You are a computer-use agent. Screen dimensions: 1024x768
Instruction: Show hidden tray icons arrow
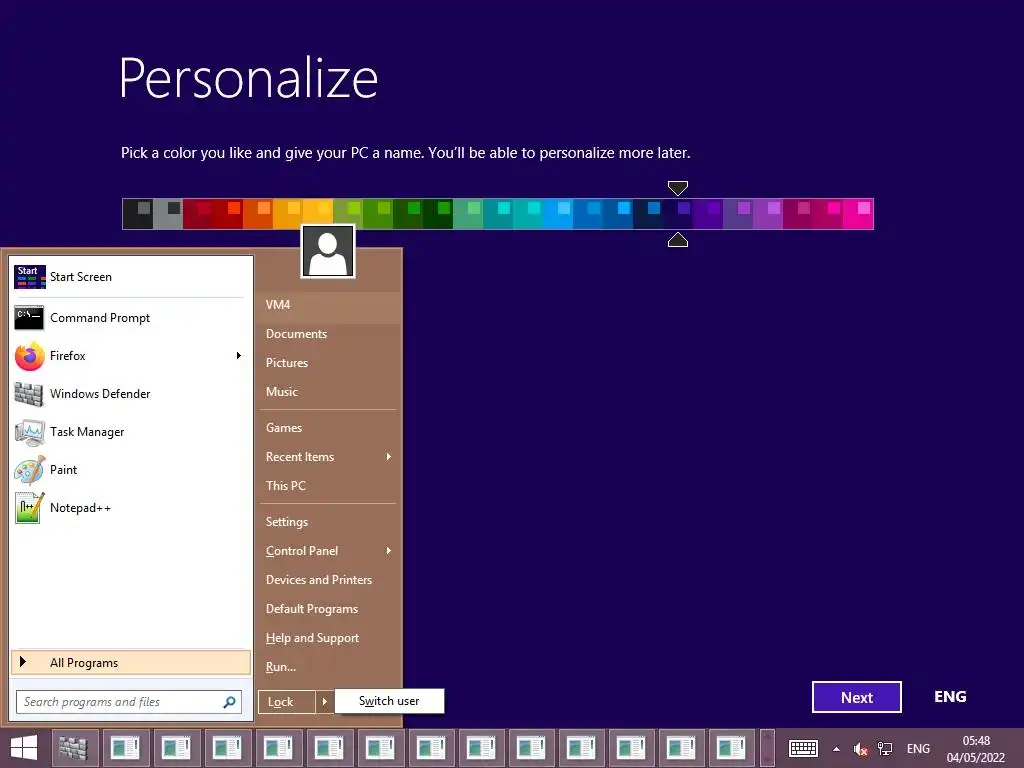[836, 749]
